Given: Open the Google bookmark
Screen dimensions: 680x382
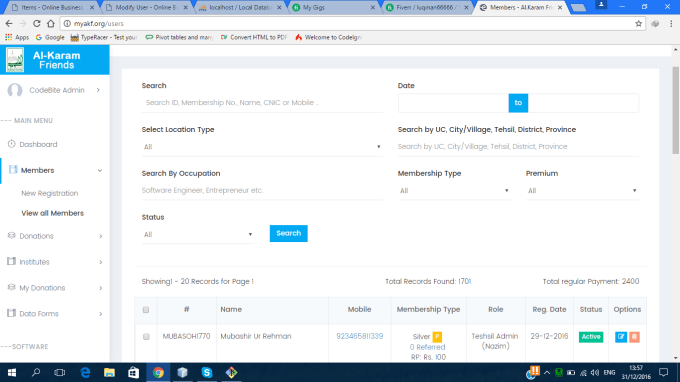Looking at the screenshot, I should pyautogui.click(x=50, y=37).
